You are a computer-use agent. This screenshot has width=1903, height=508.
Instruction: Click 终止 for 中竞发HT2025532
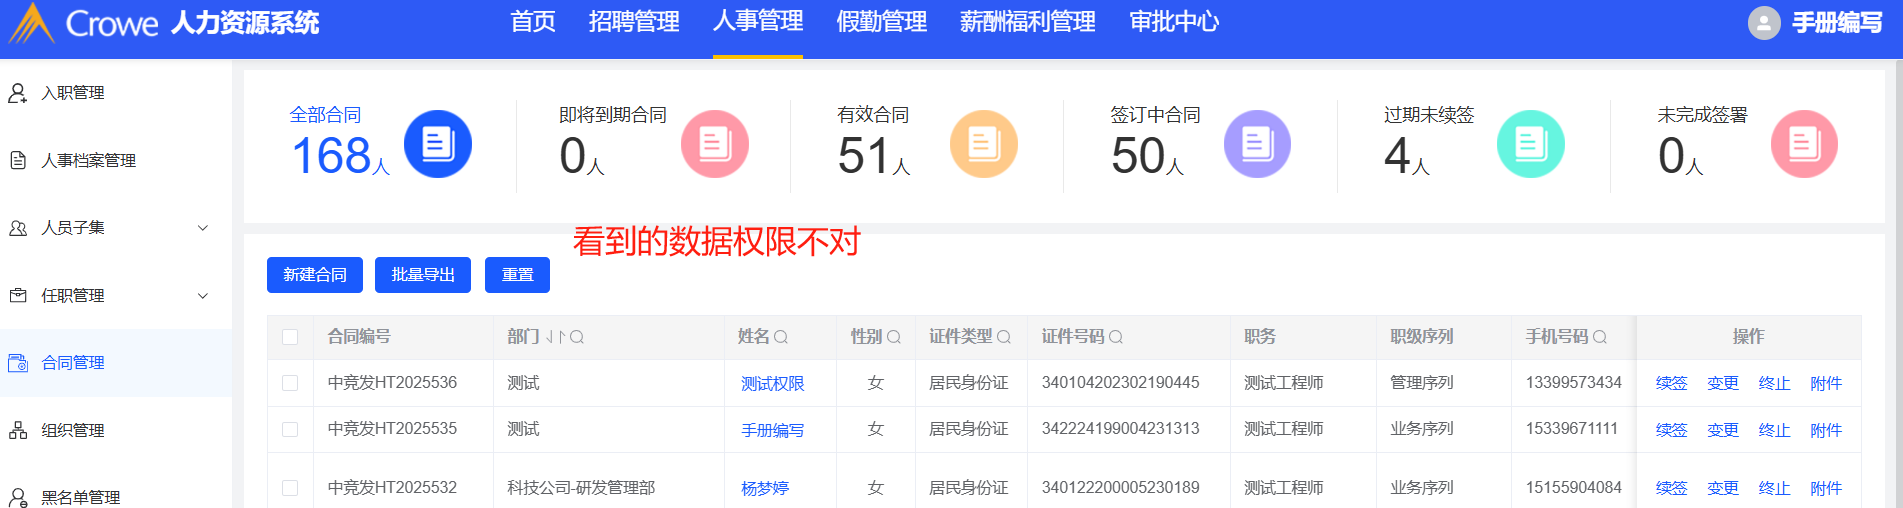pyautogui.click(x=1775, y=488)
